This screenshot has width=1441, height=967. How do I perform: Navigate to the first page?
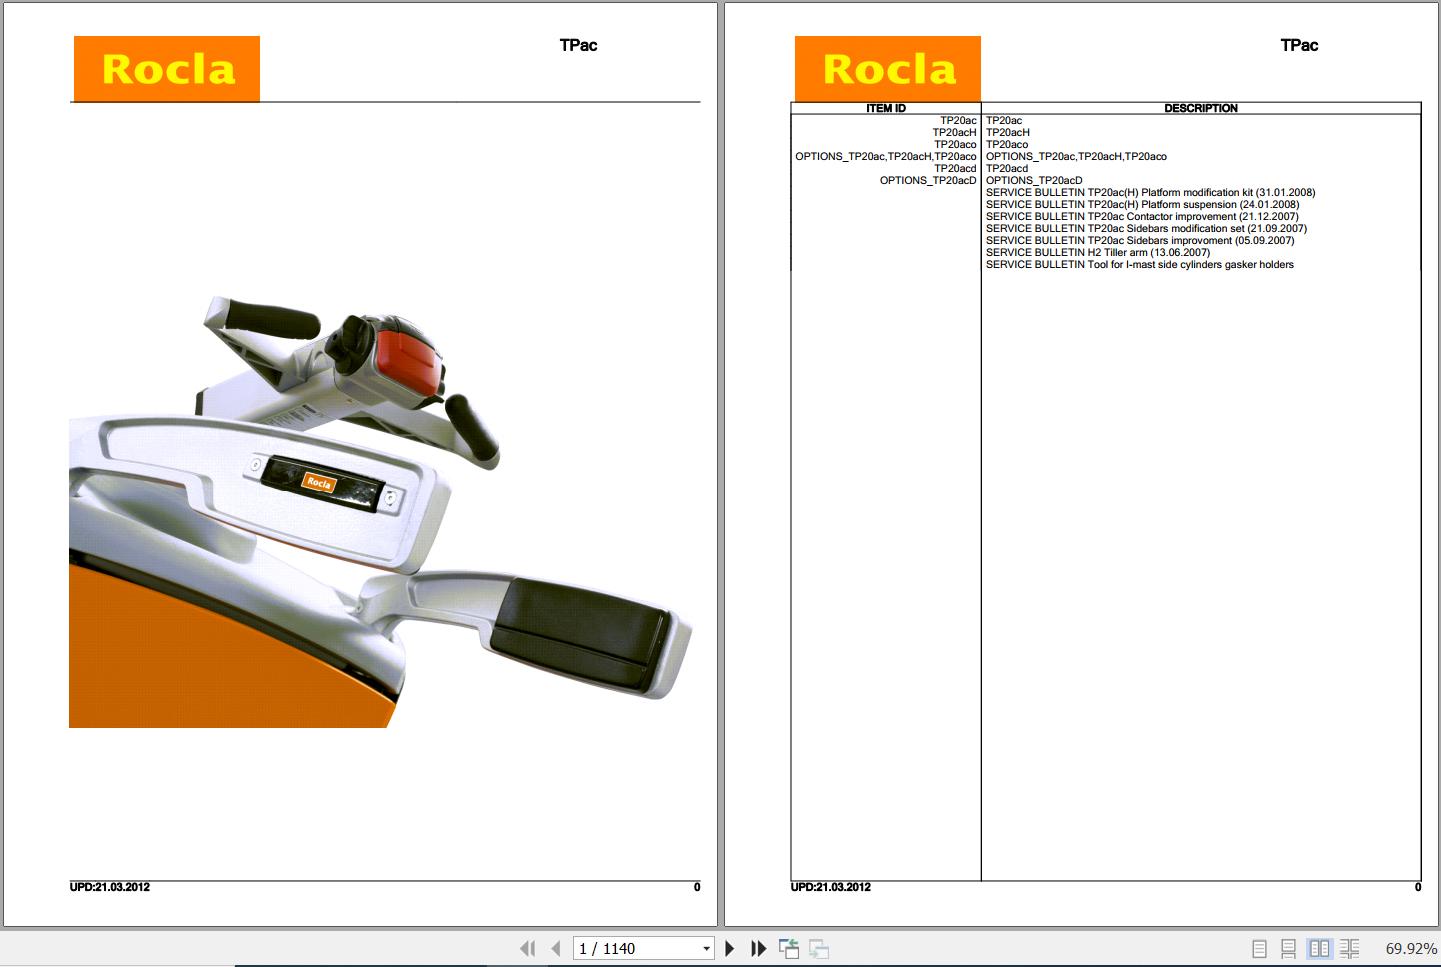(528, 947)
